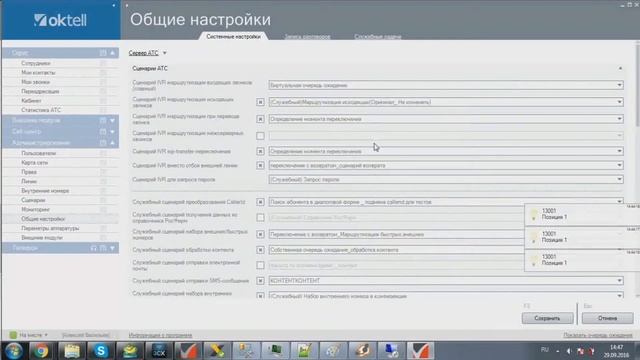Enable outgoing calls routing IVR scenario checkbox

260,102
